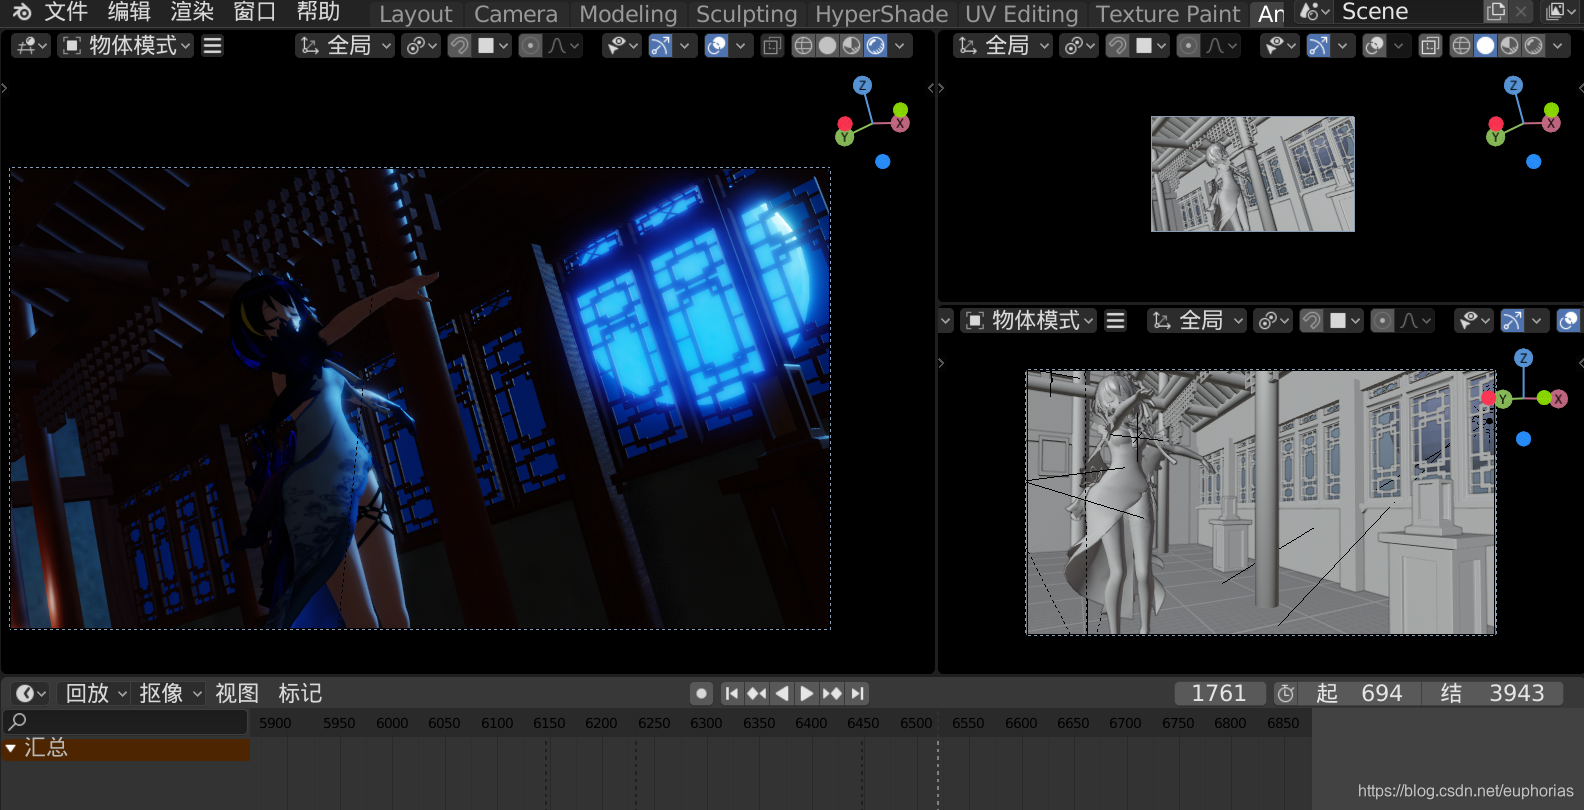Switch to the HyperShade workspace tab

pyautogui.click(x=881, y=14)
